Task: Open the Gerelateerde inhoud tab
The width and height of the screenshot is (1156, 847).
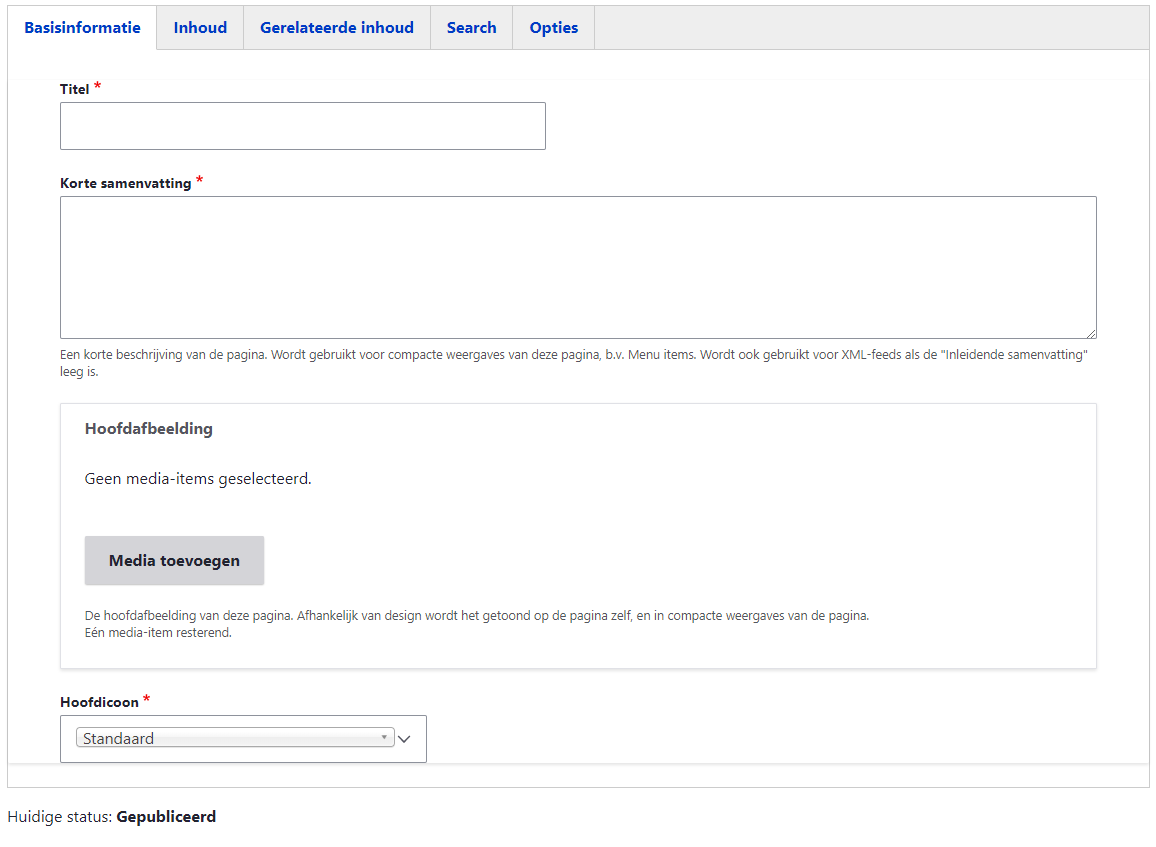Action: (x=337, y=28)
